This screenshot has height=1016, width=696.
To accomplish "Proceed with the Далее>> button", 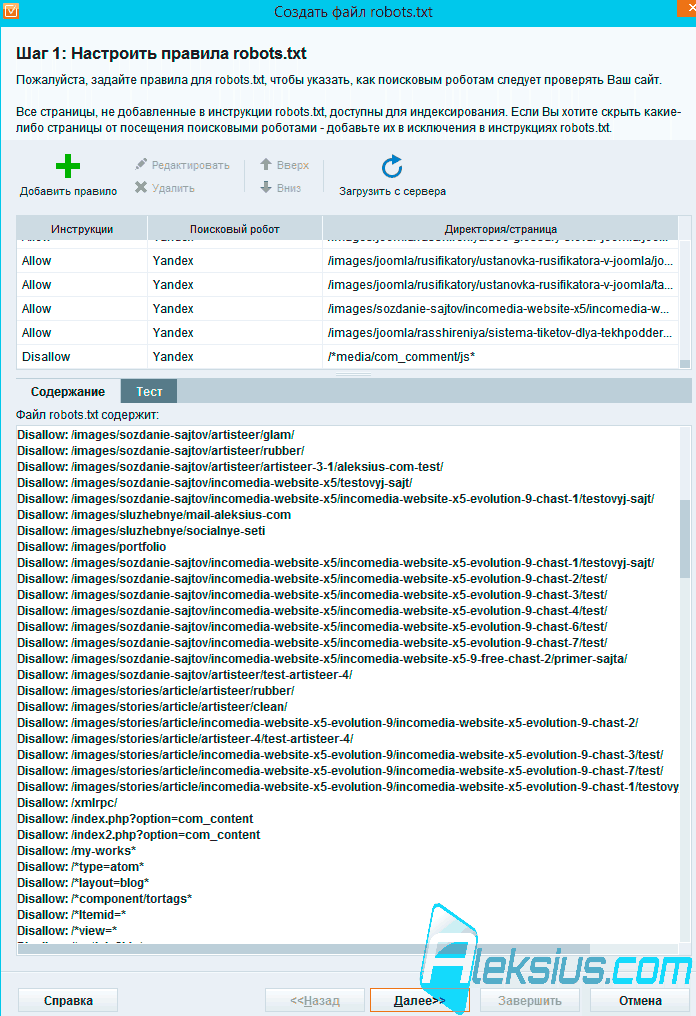I will coord(419,1000).
